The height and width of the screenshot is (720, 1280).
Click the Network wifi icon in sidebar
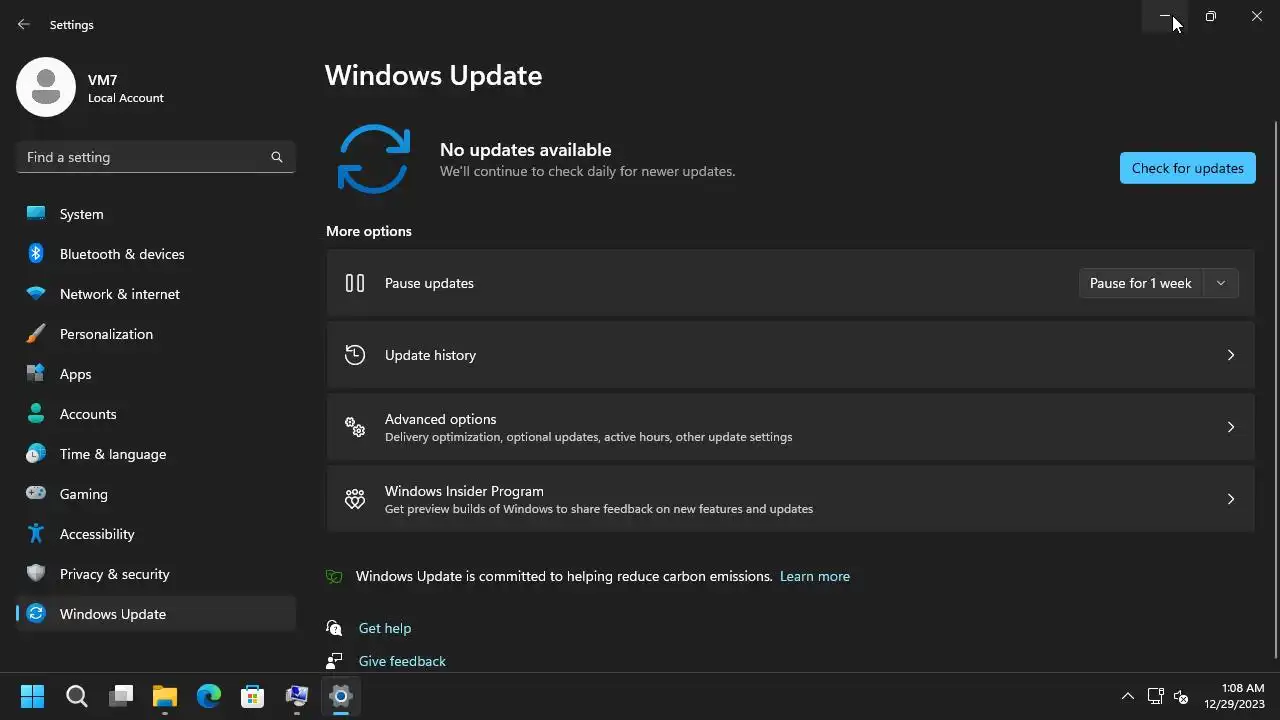[36, 294]
